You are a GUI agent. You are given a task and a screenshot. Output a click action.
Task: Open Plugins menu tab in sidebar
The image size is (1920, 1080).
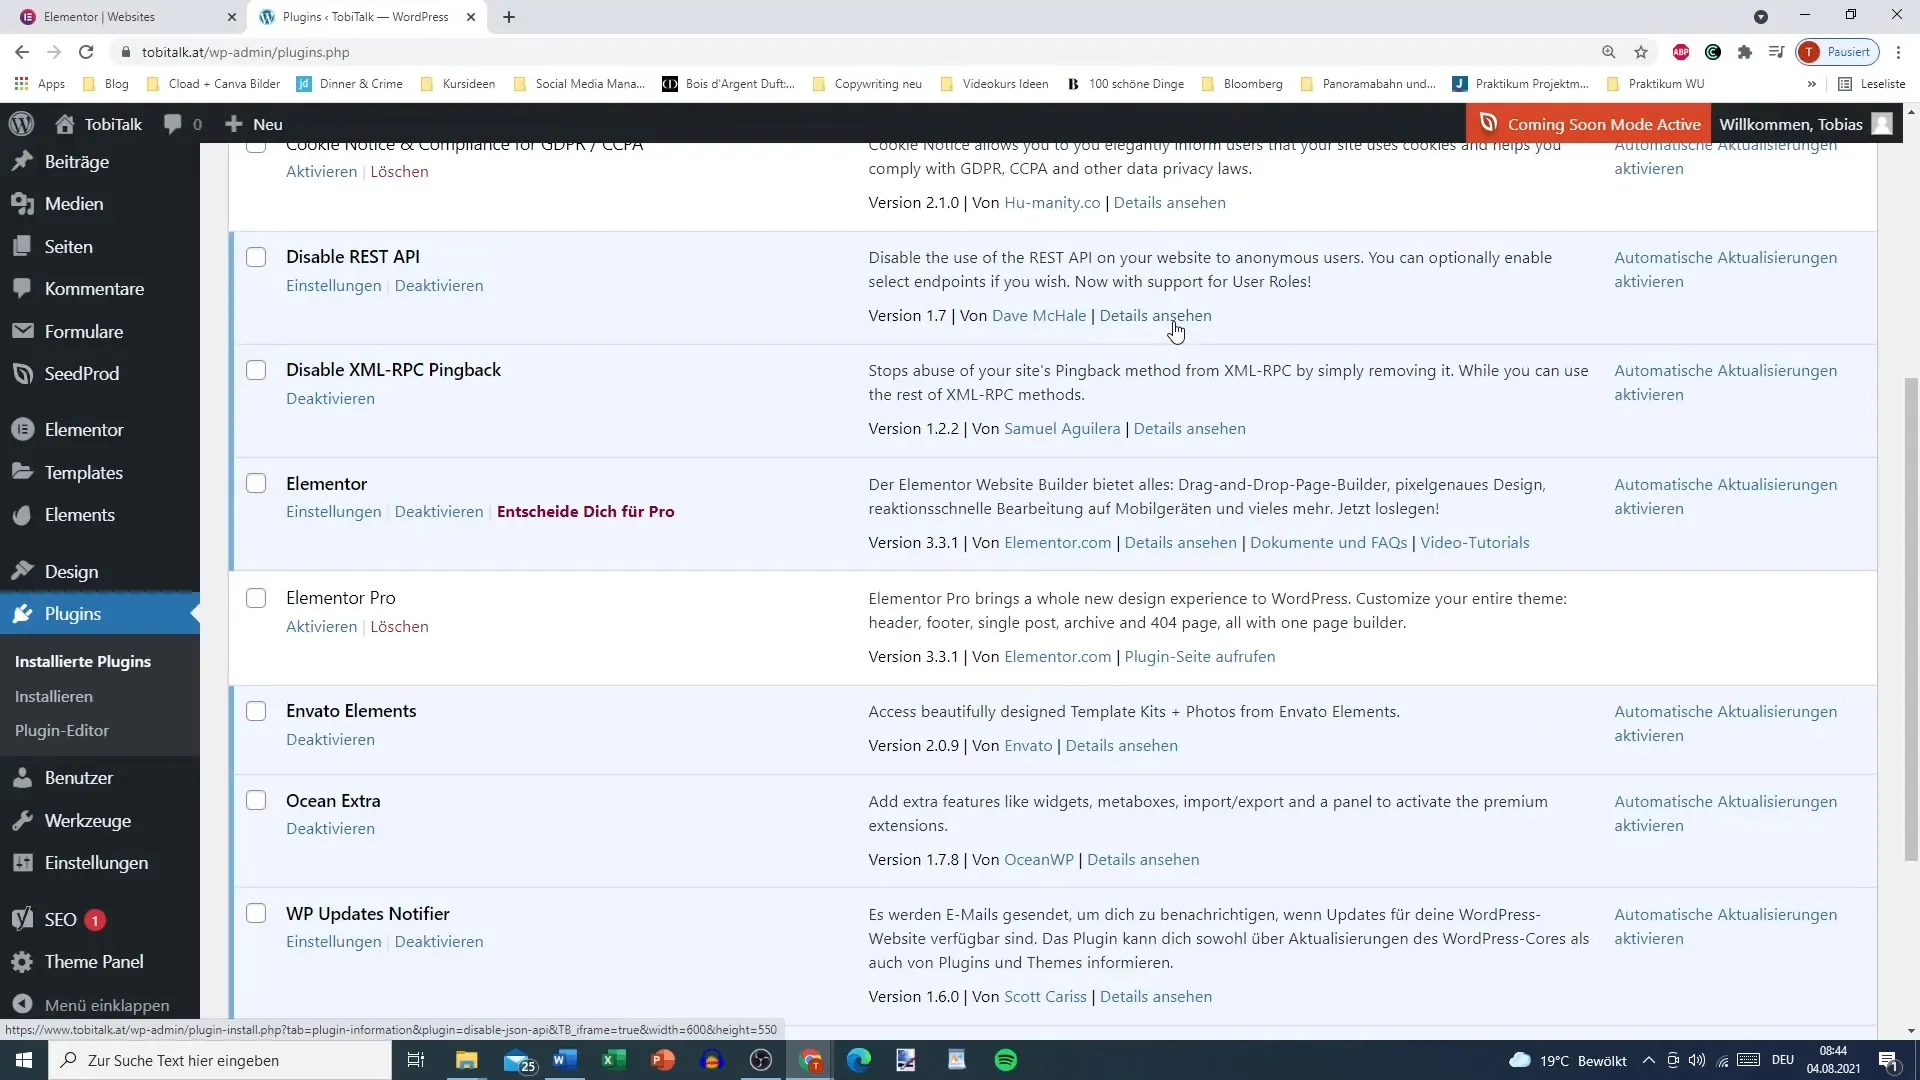pyautogui.click(x=73, y=613)
